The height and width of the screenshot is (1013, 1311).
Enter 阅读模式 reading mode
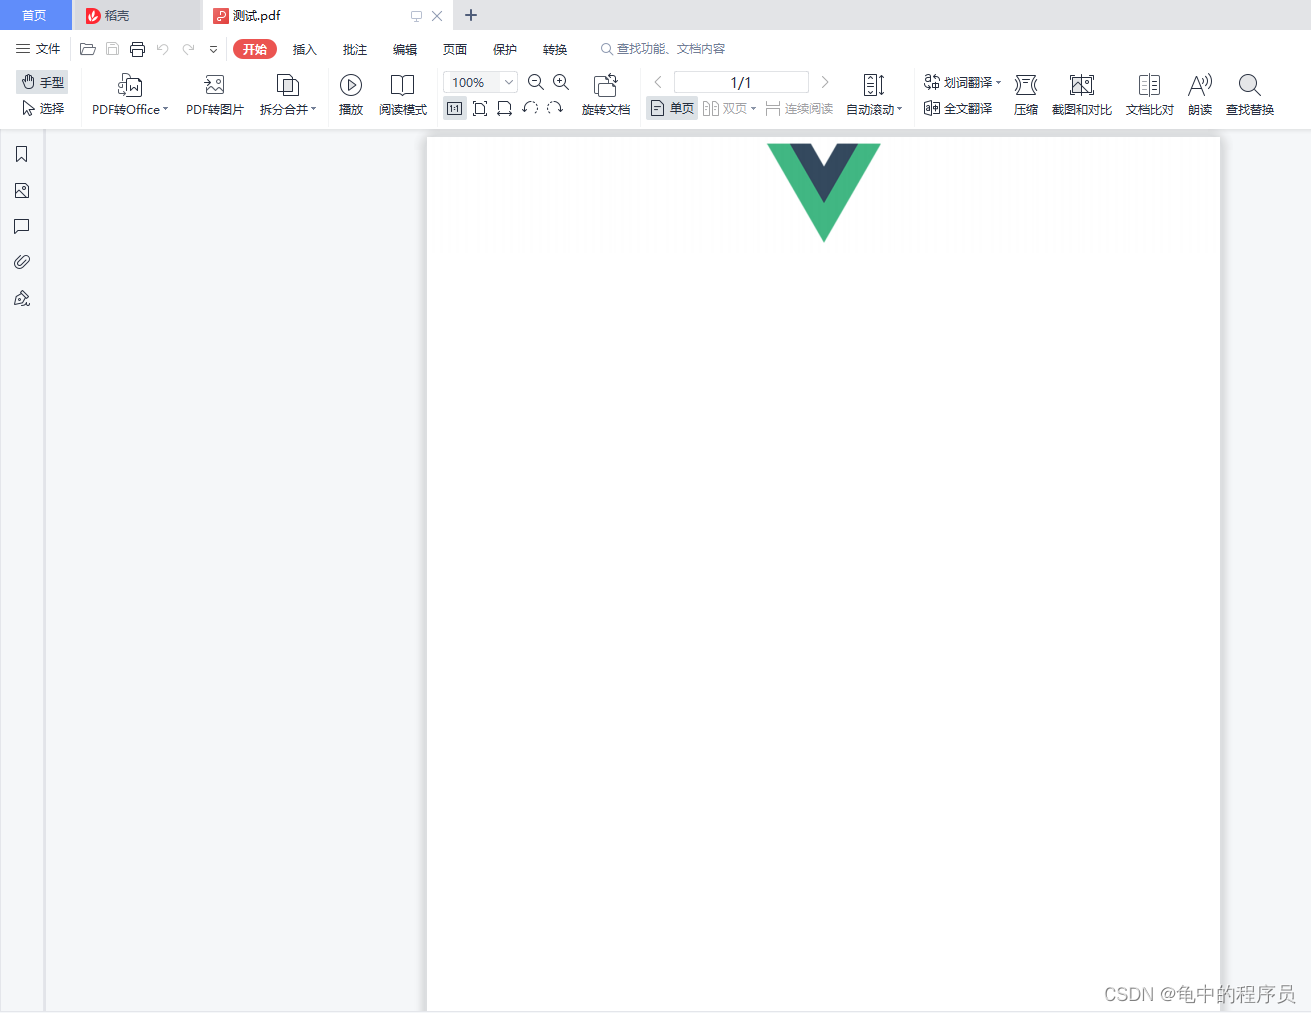(x=403, y=95)
